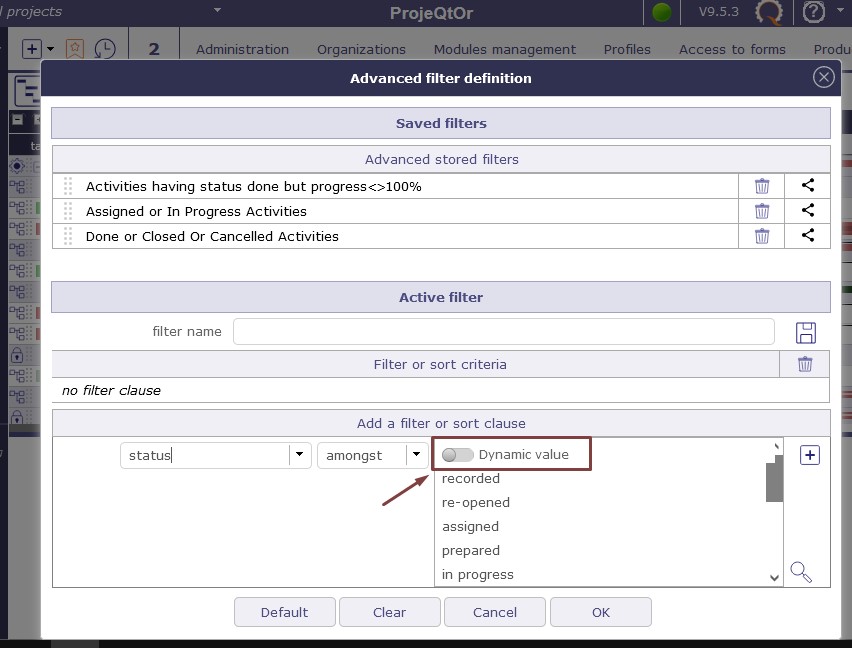Viewport: 852px width, 648px height.
Task: Click the save filter floppy disk icon
Action: [x=805, y=332]
